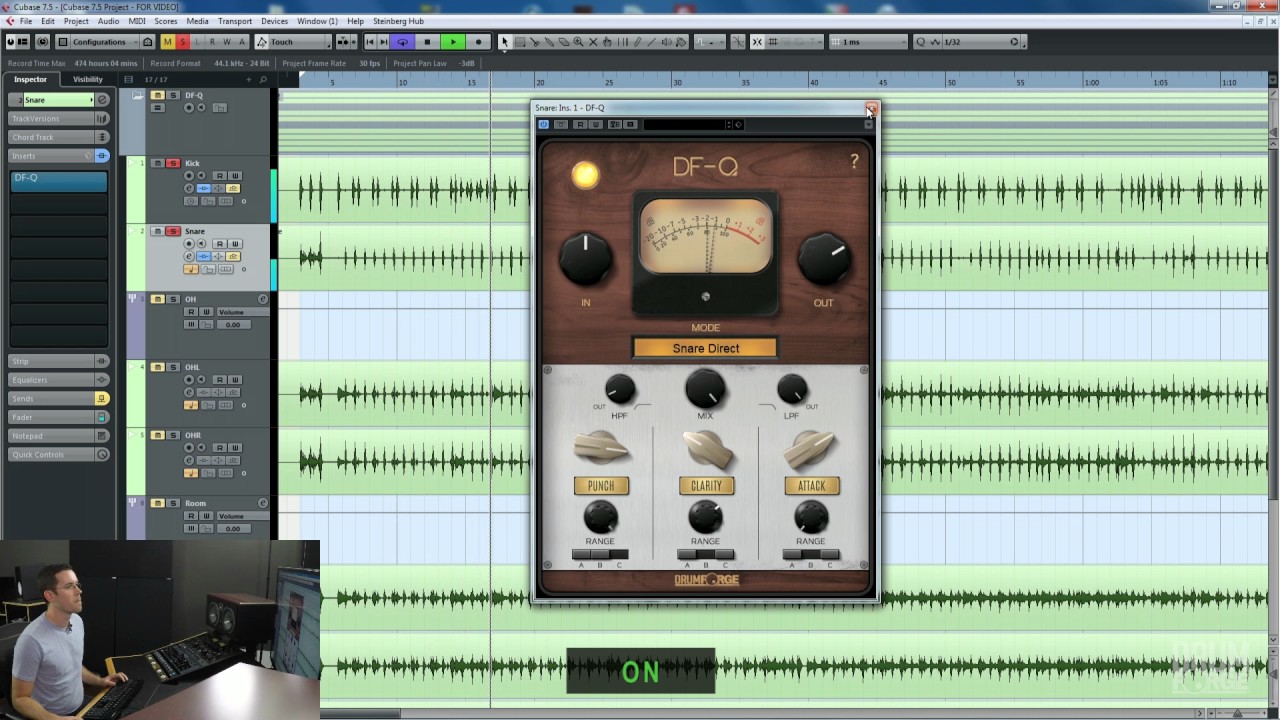Image resolution: width=1280 pixels, height=720 pixels.
Task: Start playback with the green Play button
Action: tap(453, 42)
